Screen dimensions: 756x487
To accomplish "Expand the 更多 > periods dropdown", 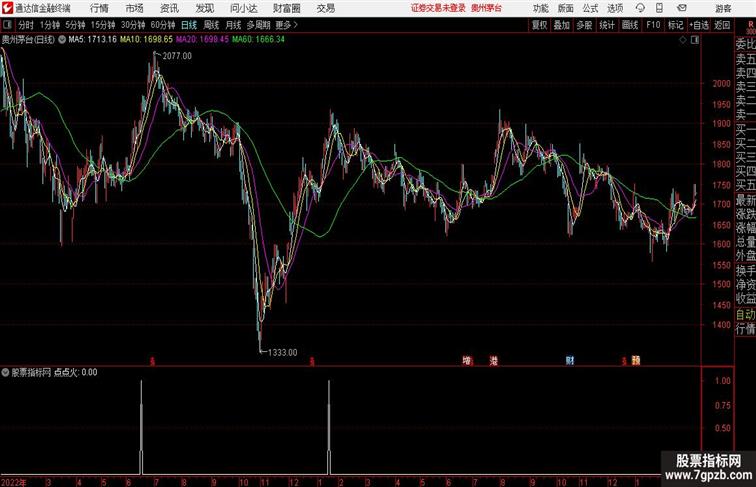I will pyautogui.click(x=287, y=25).
